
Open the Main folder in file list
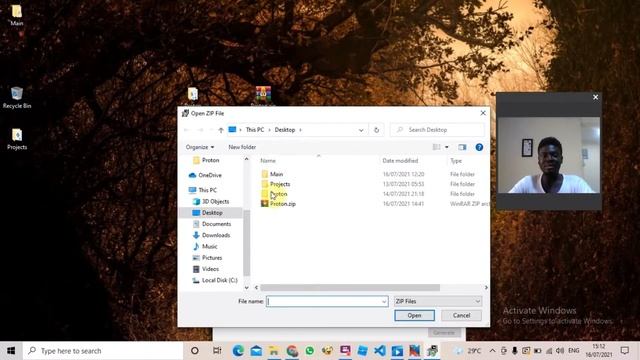pos(276,174)
